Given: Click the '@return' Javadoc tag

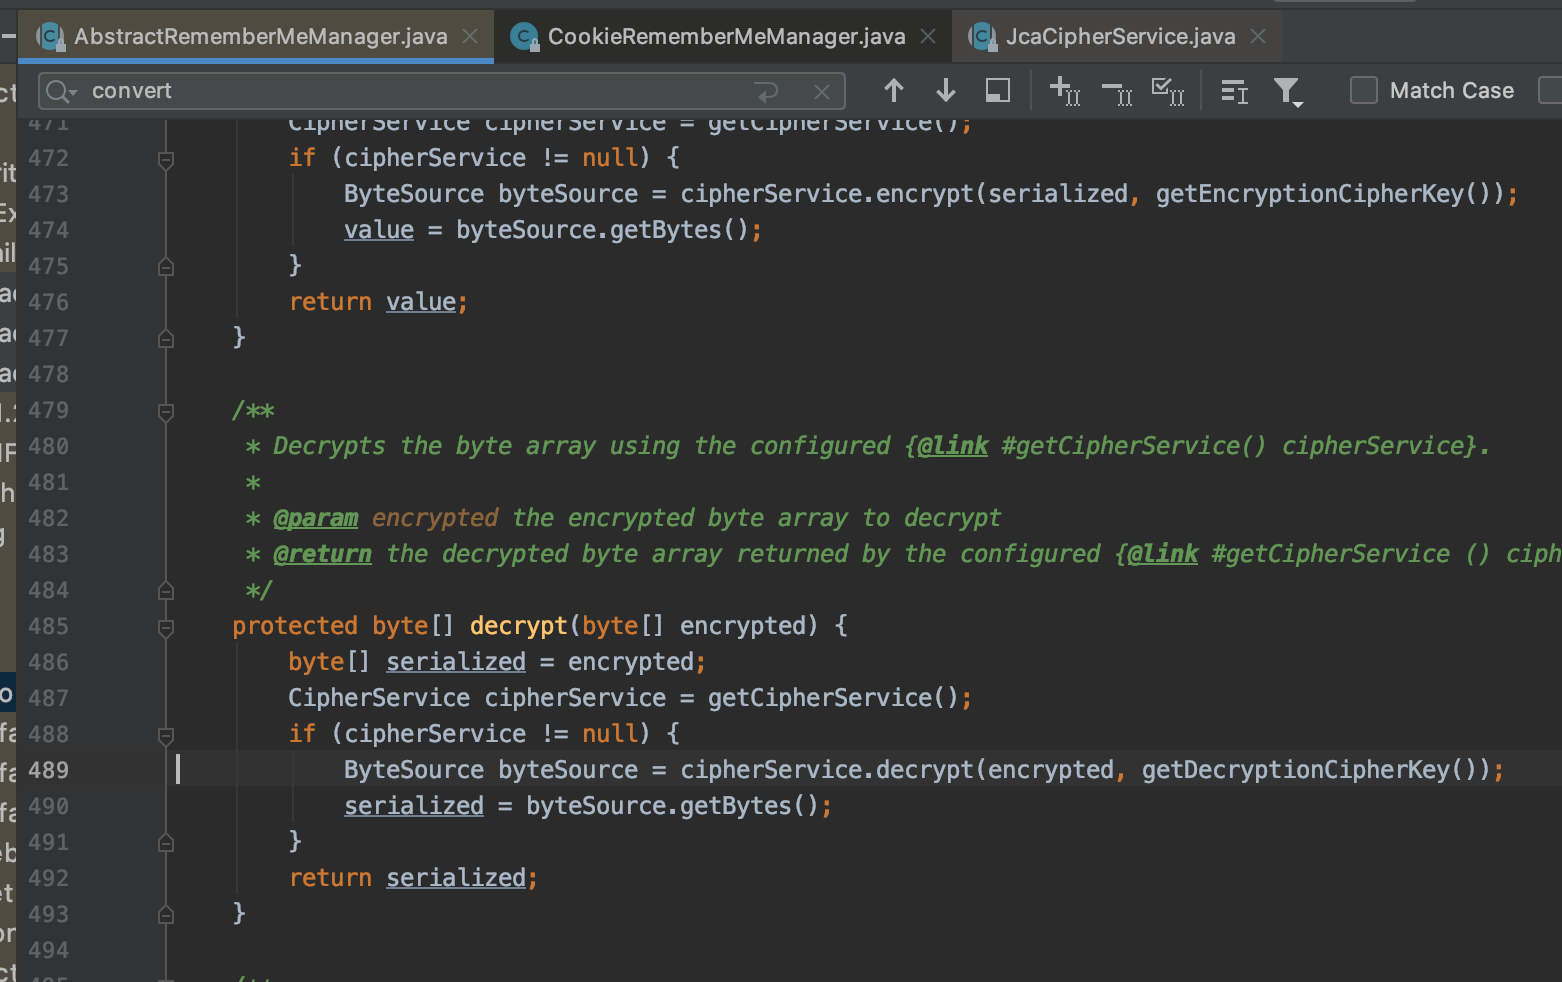Looking at the screenshot, I should click(322, 554).
